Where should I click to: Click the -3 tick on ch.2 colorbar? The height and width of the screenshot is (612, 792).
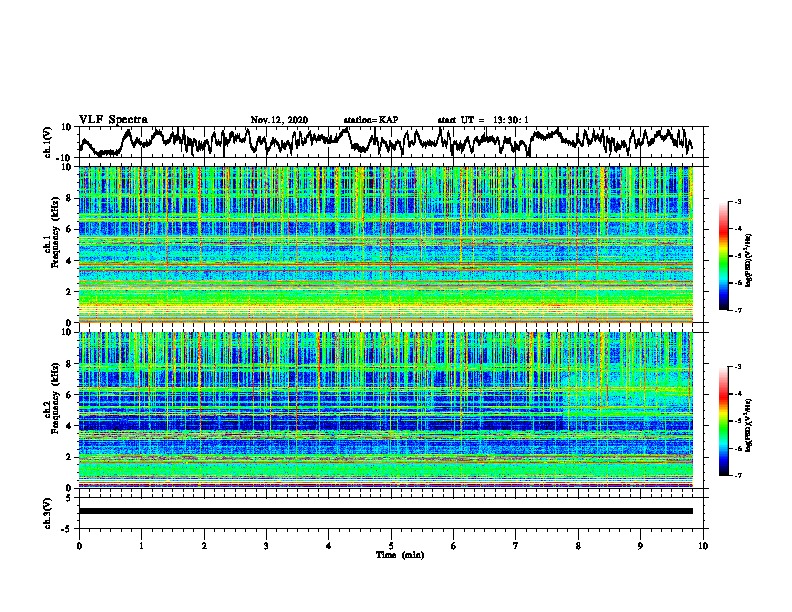pos(738,367)
